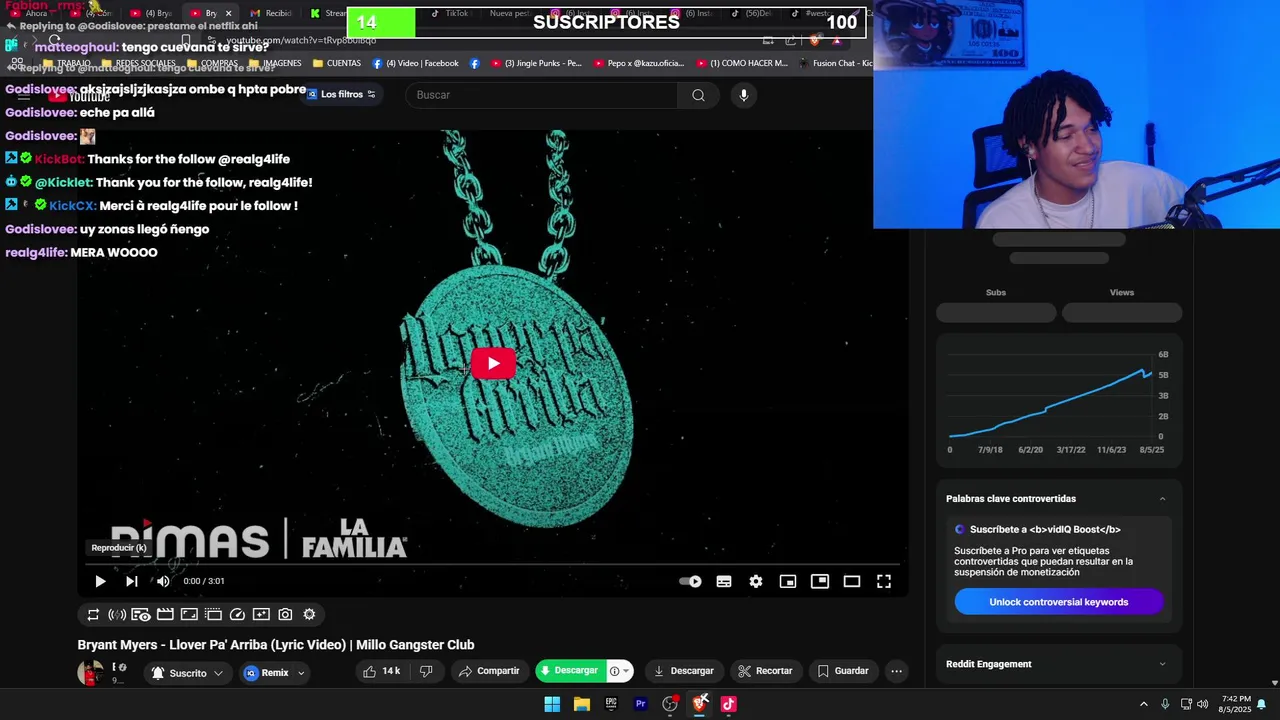1280x720 pixels.
Task: Collapse Palabras clave controvertidas section
Action: (1162, 499)
